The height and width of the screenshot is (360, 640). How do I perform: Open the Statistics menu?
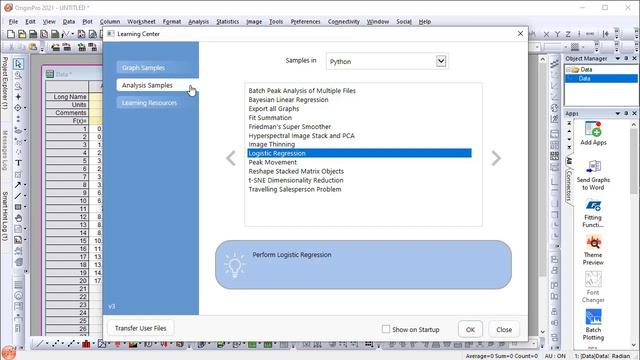(x=227, y=22)
